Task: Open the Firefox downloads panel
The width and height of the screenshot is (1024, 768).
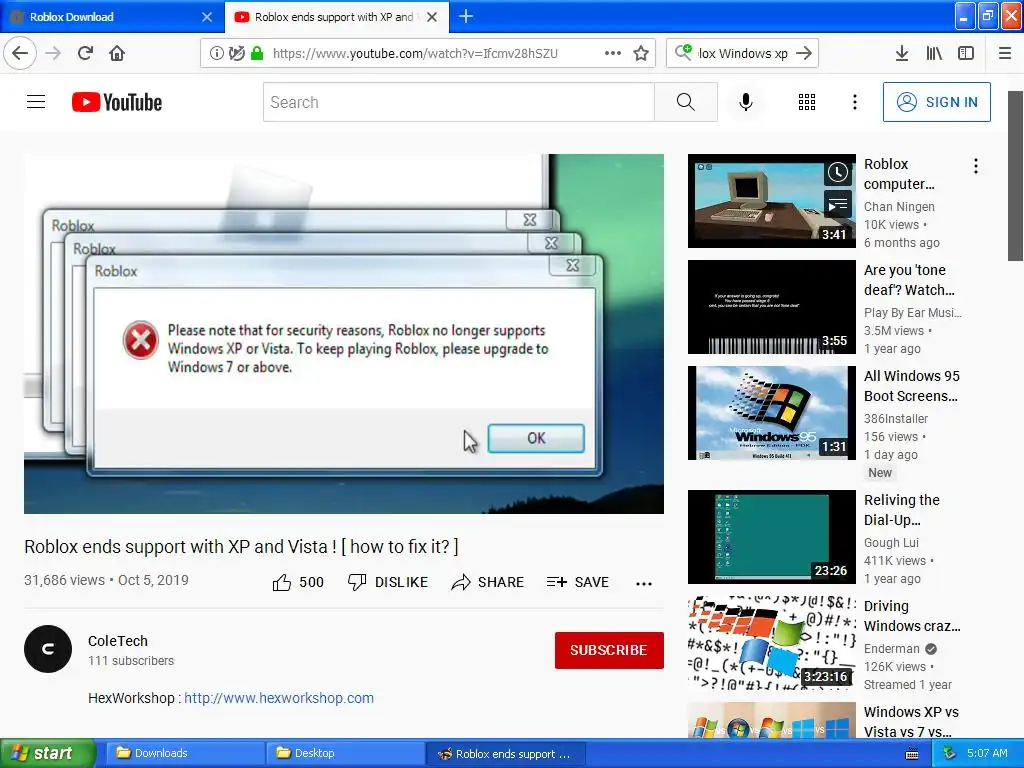Action: (902, 54)
